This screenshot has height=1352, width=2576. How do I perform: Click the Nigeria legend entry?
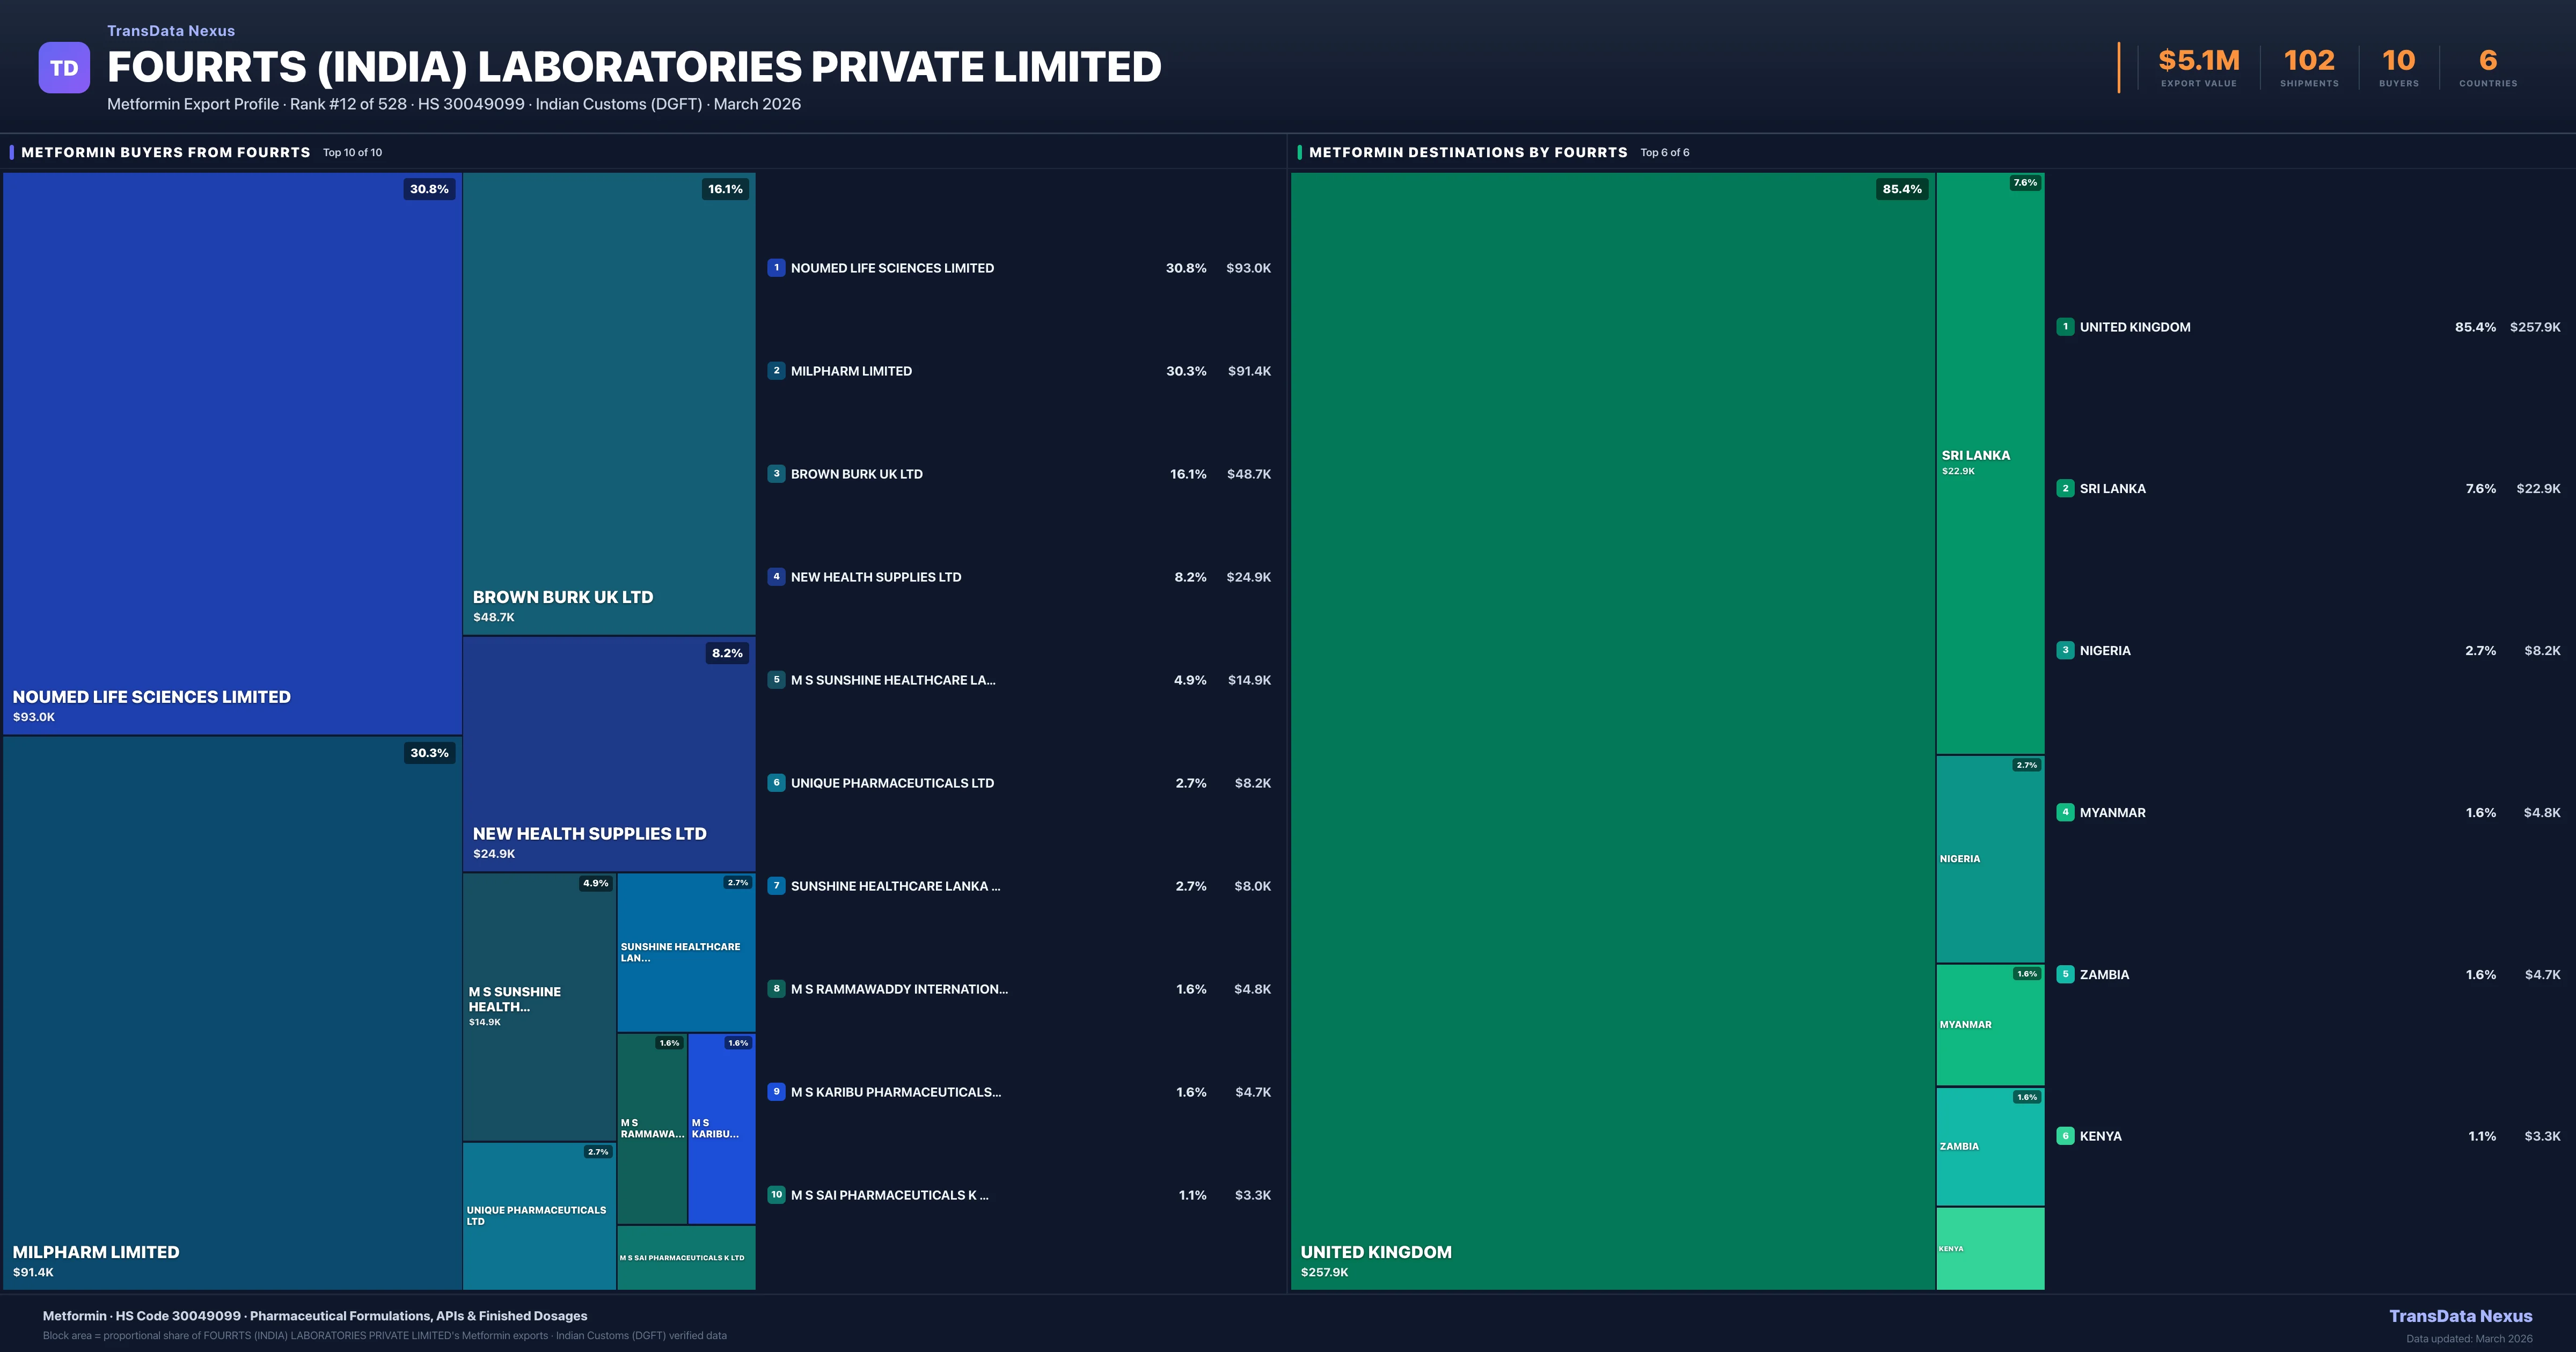point(2104,651)
